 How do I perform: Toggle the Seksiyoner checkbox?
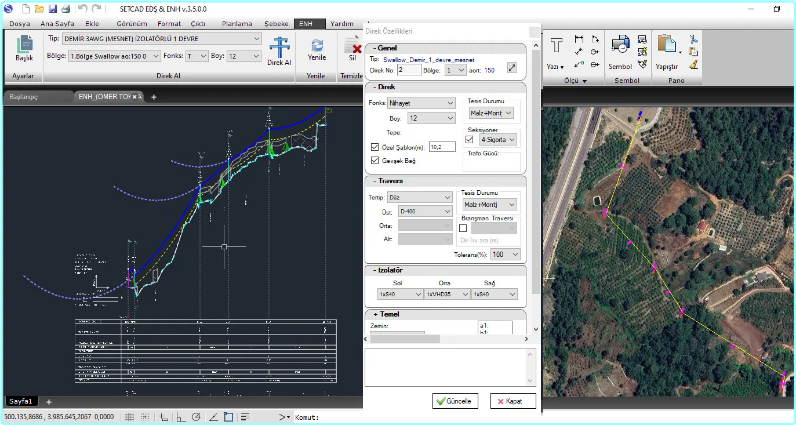point(469,139)
